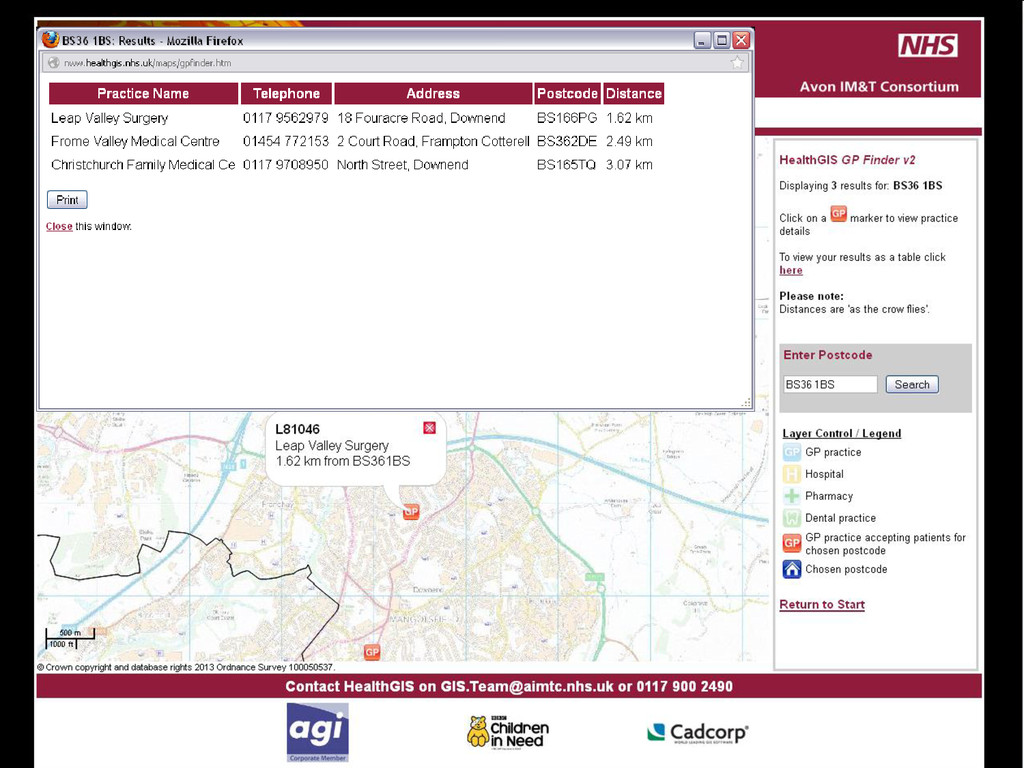Toggle Pharmacy layer icon in legend
This screenshot has height=768, width=1024.
pyautogui.click(x=792, y=496)
